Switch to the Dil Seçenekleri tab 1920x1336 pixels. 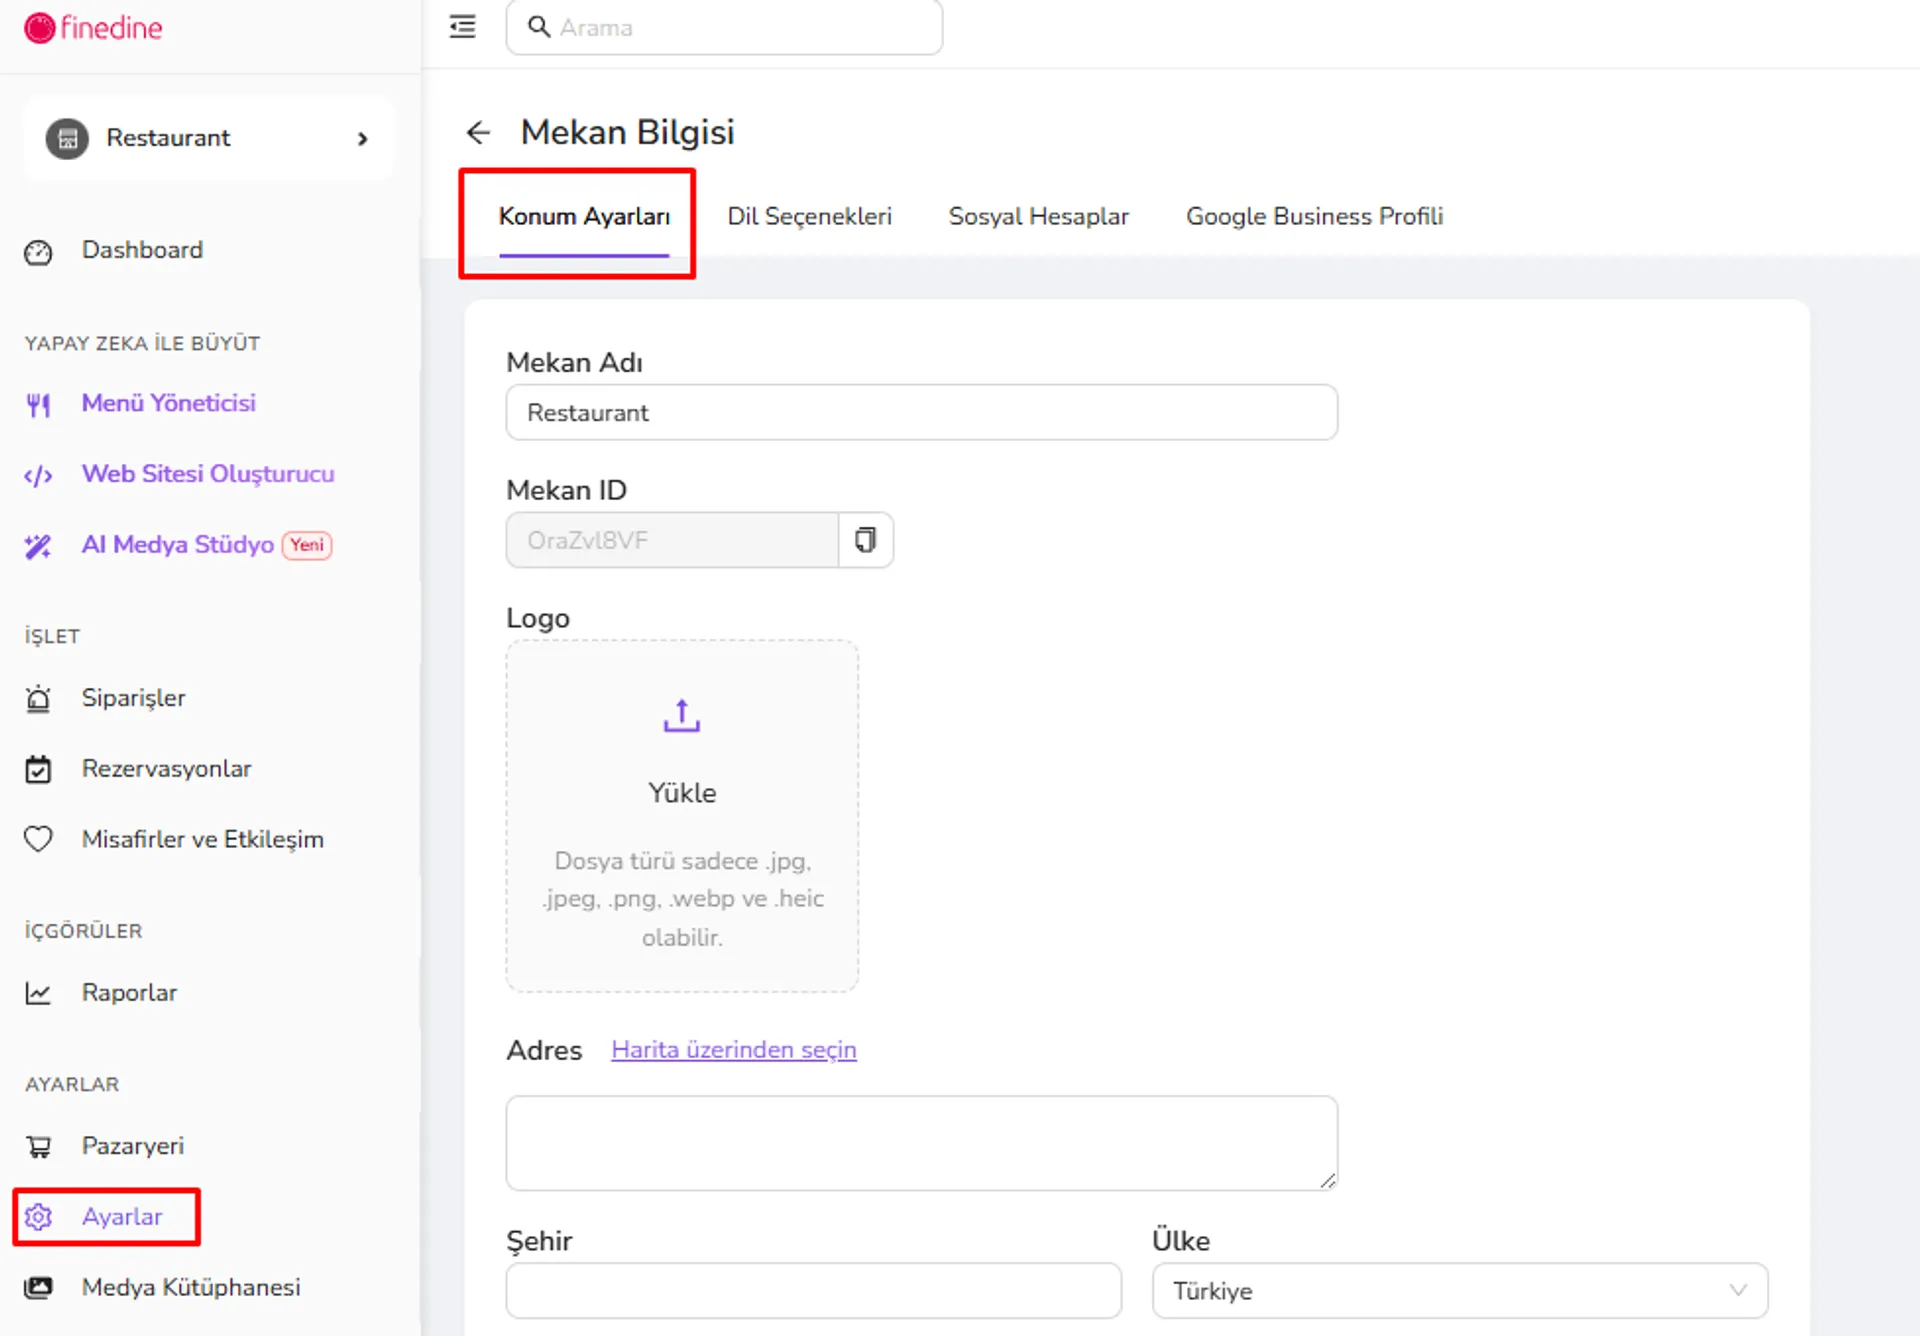pyautogui.click(x=809, y=216)
